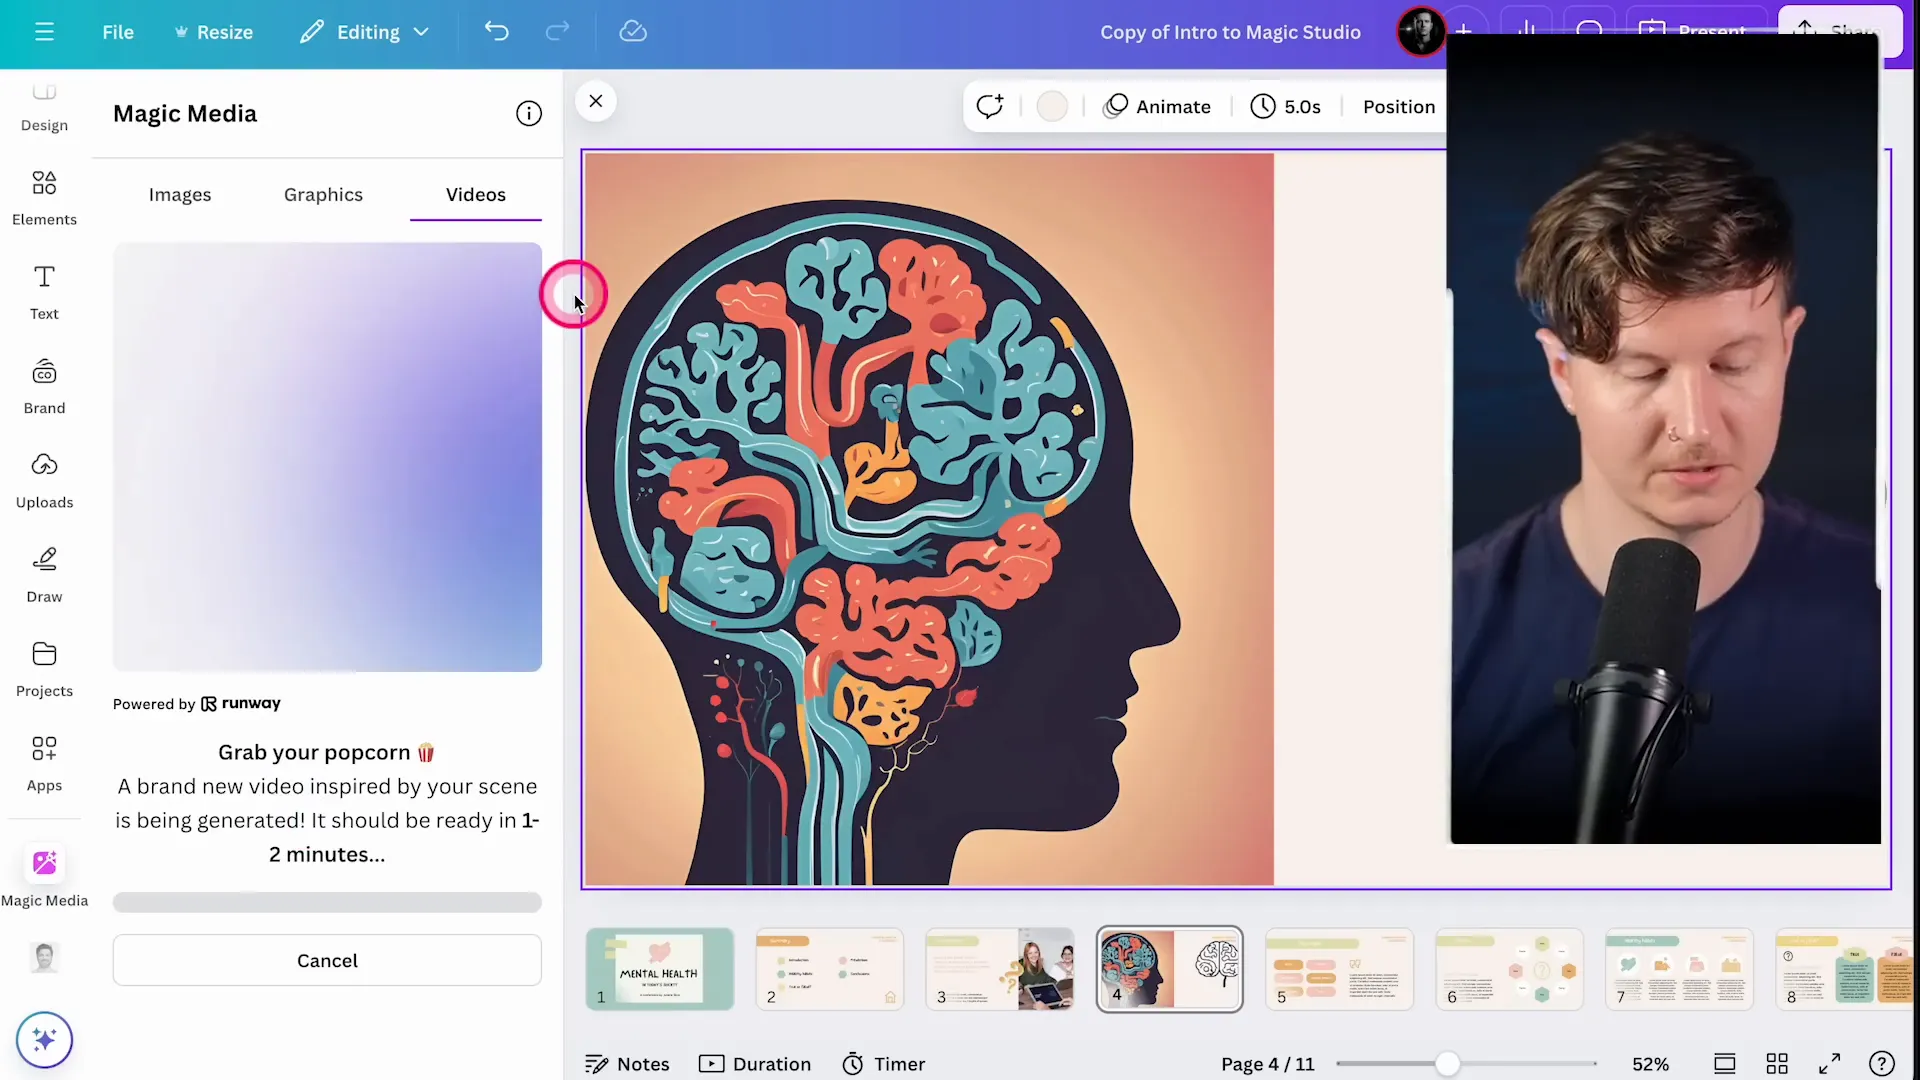Click the Runway powered-by logo
The image size is (1920, 1080).
(x=241, y=704)
